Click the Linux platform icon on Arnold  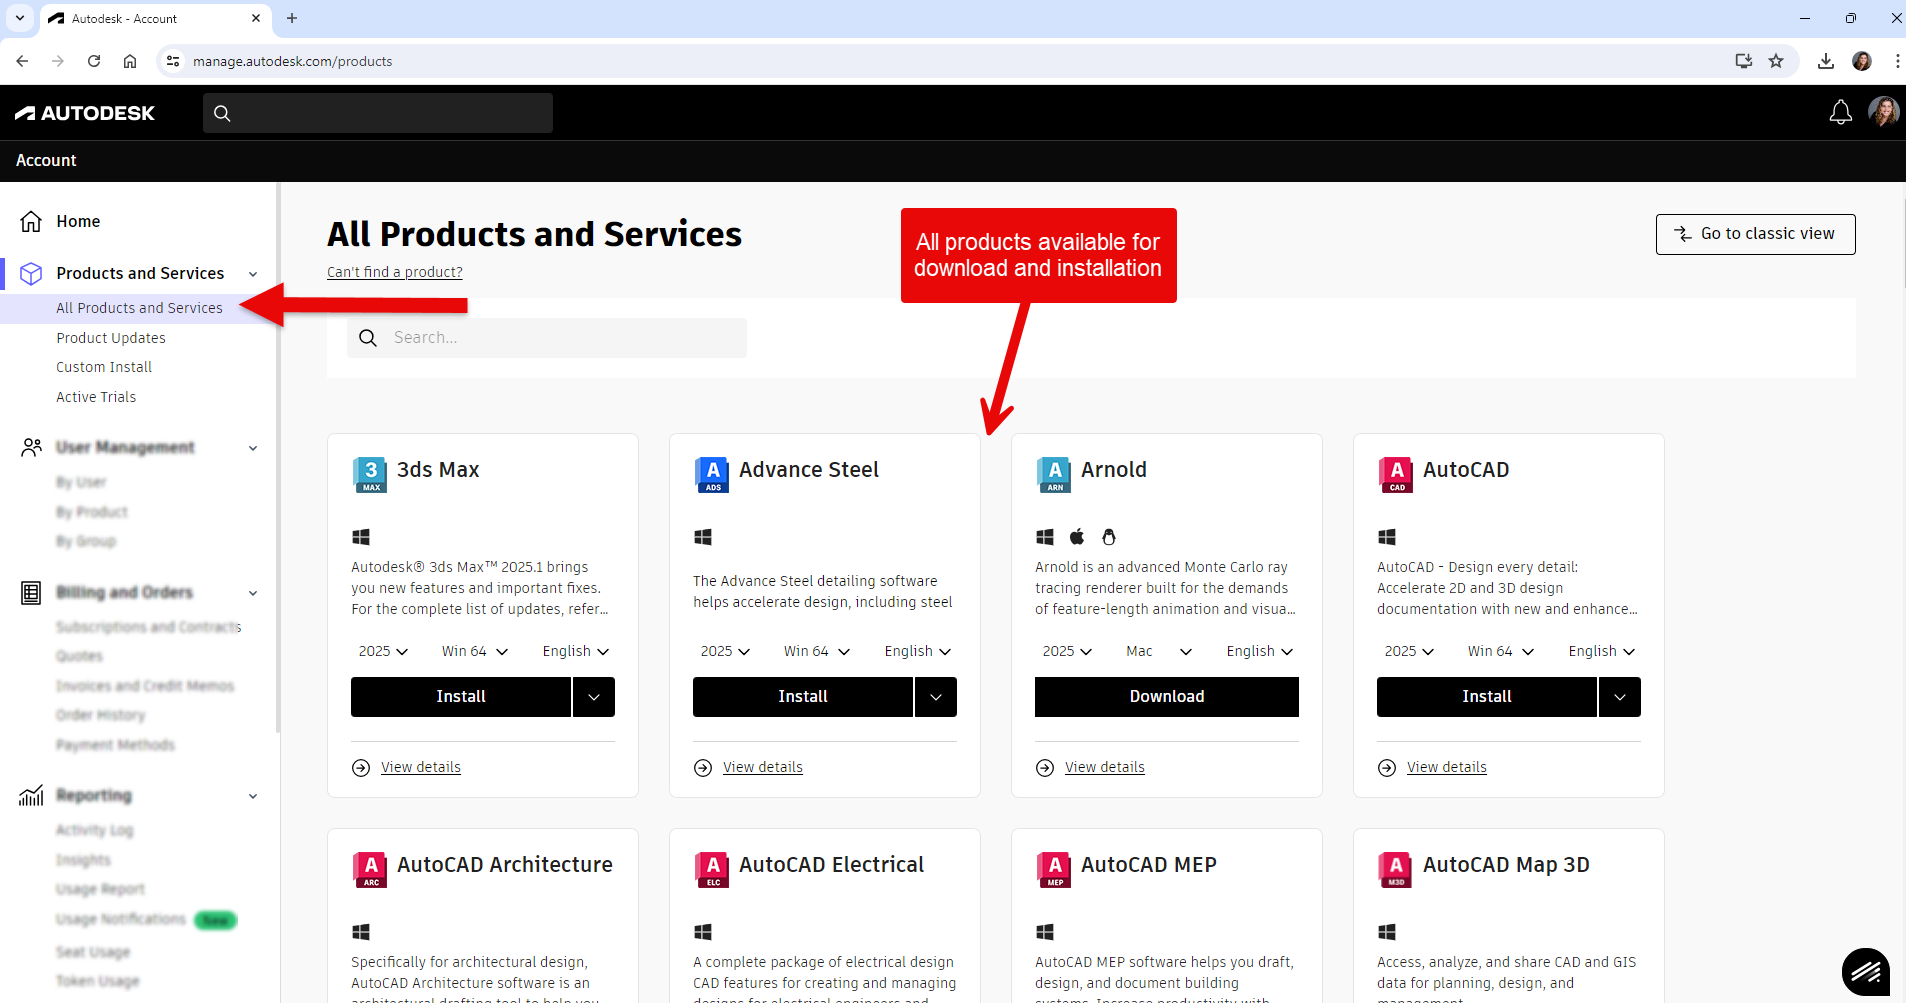pos(1108,537)
